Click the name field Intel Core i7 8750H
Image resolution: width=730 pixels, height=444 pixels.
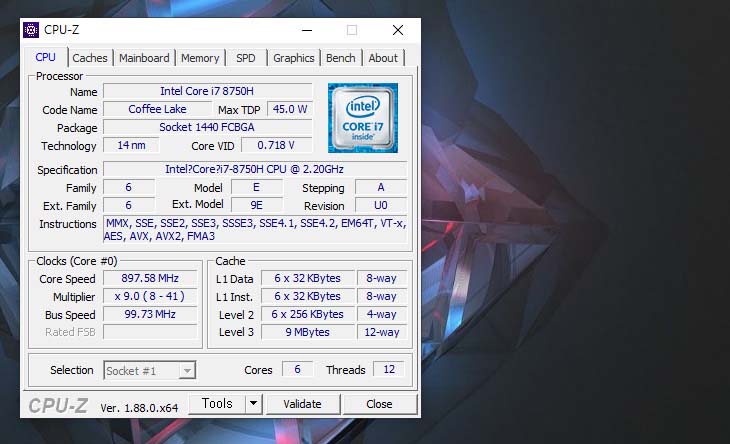coord(207,91)
